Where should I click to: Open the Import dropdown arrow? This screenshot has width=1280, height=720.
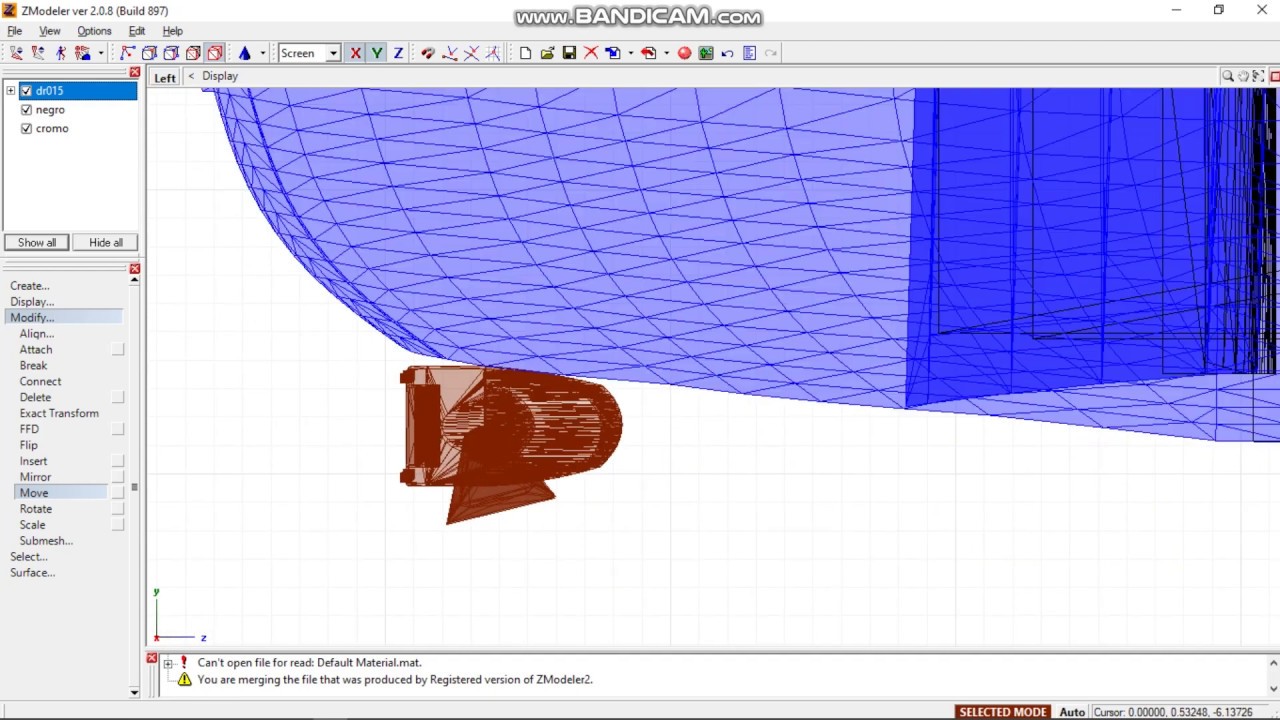click(630, 53)
